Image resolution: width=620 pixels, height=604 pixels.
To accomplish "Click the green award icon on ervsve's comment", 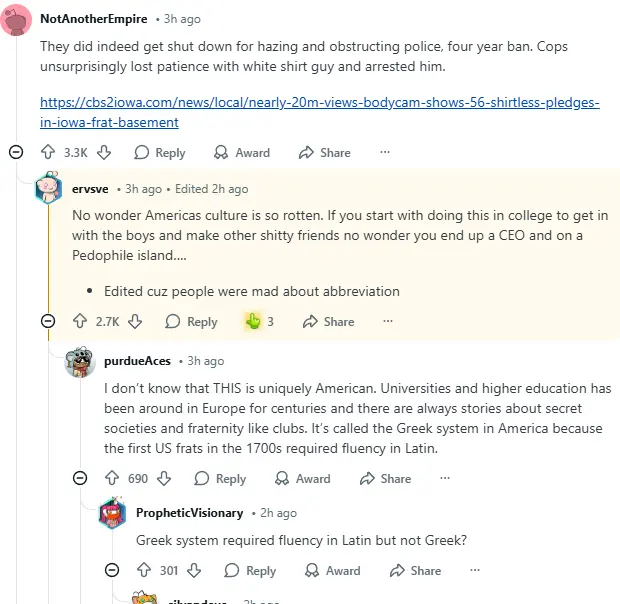I will (x=253, y=322).
